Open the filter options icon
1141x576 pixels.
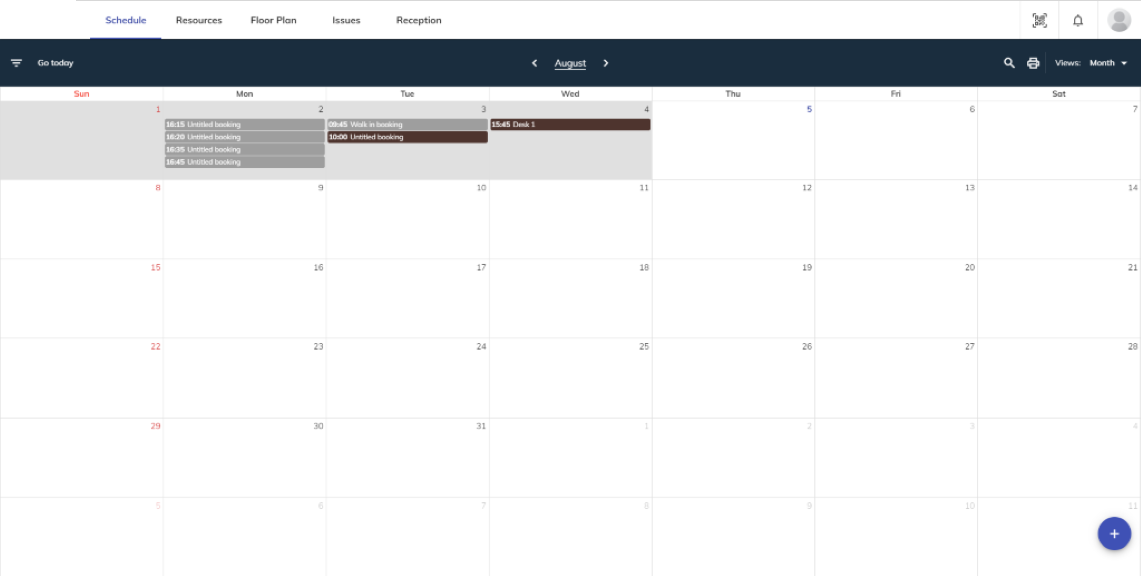coord(16,63)
